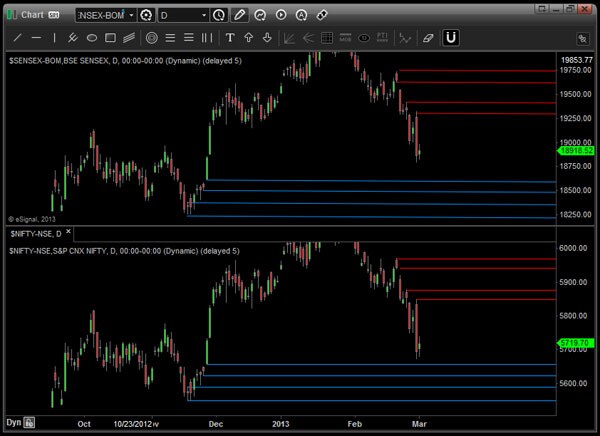Select the Andrews pitchfork tool
This screenshot has width=600, height=436.
pyautogui.click(x=73, y=38)
